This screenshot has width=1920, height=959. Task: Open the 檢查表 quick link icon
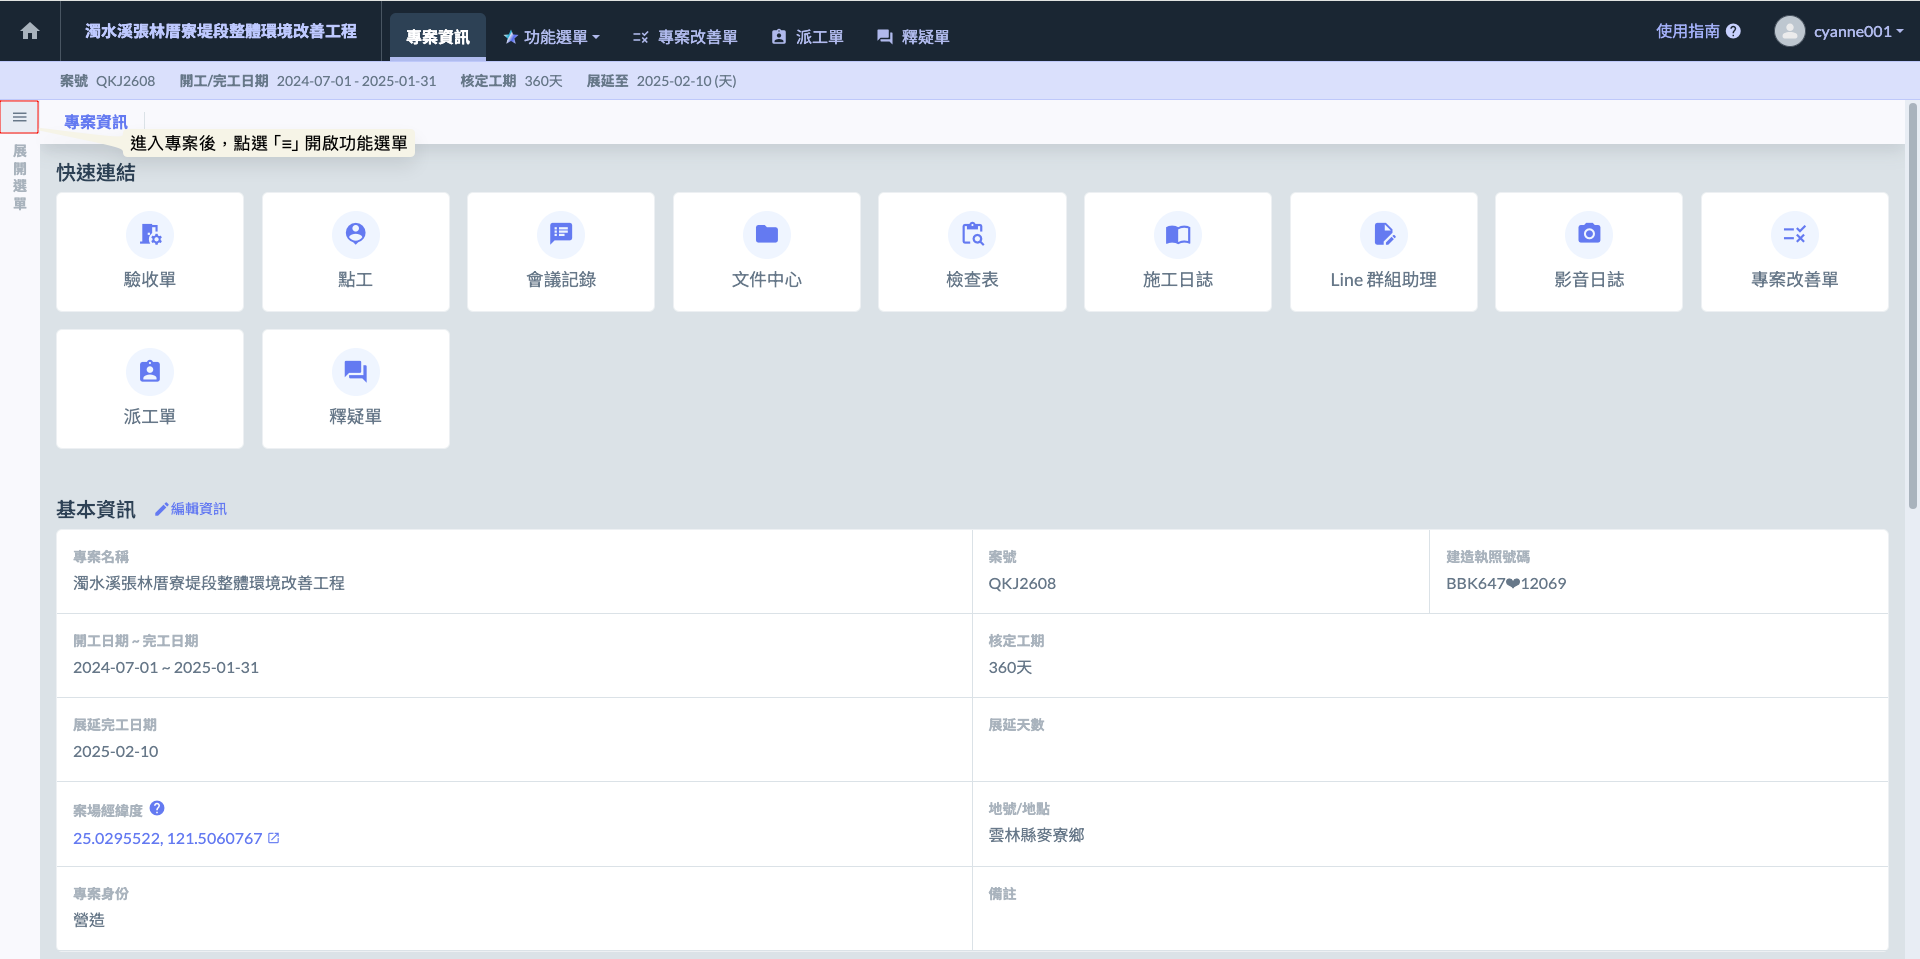[972, 234]
